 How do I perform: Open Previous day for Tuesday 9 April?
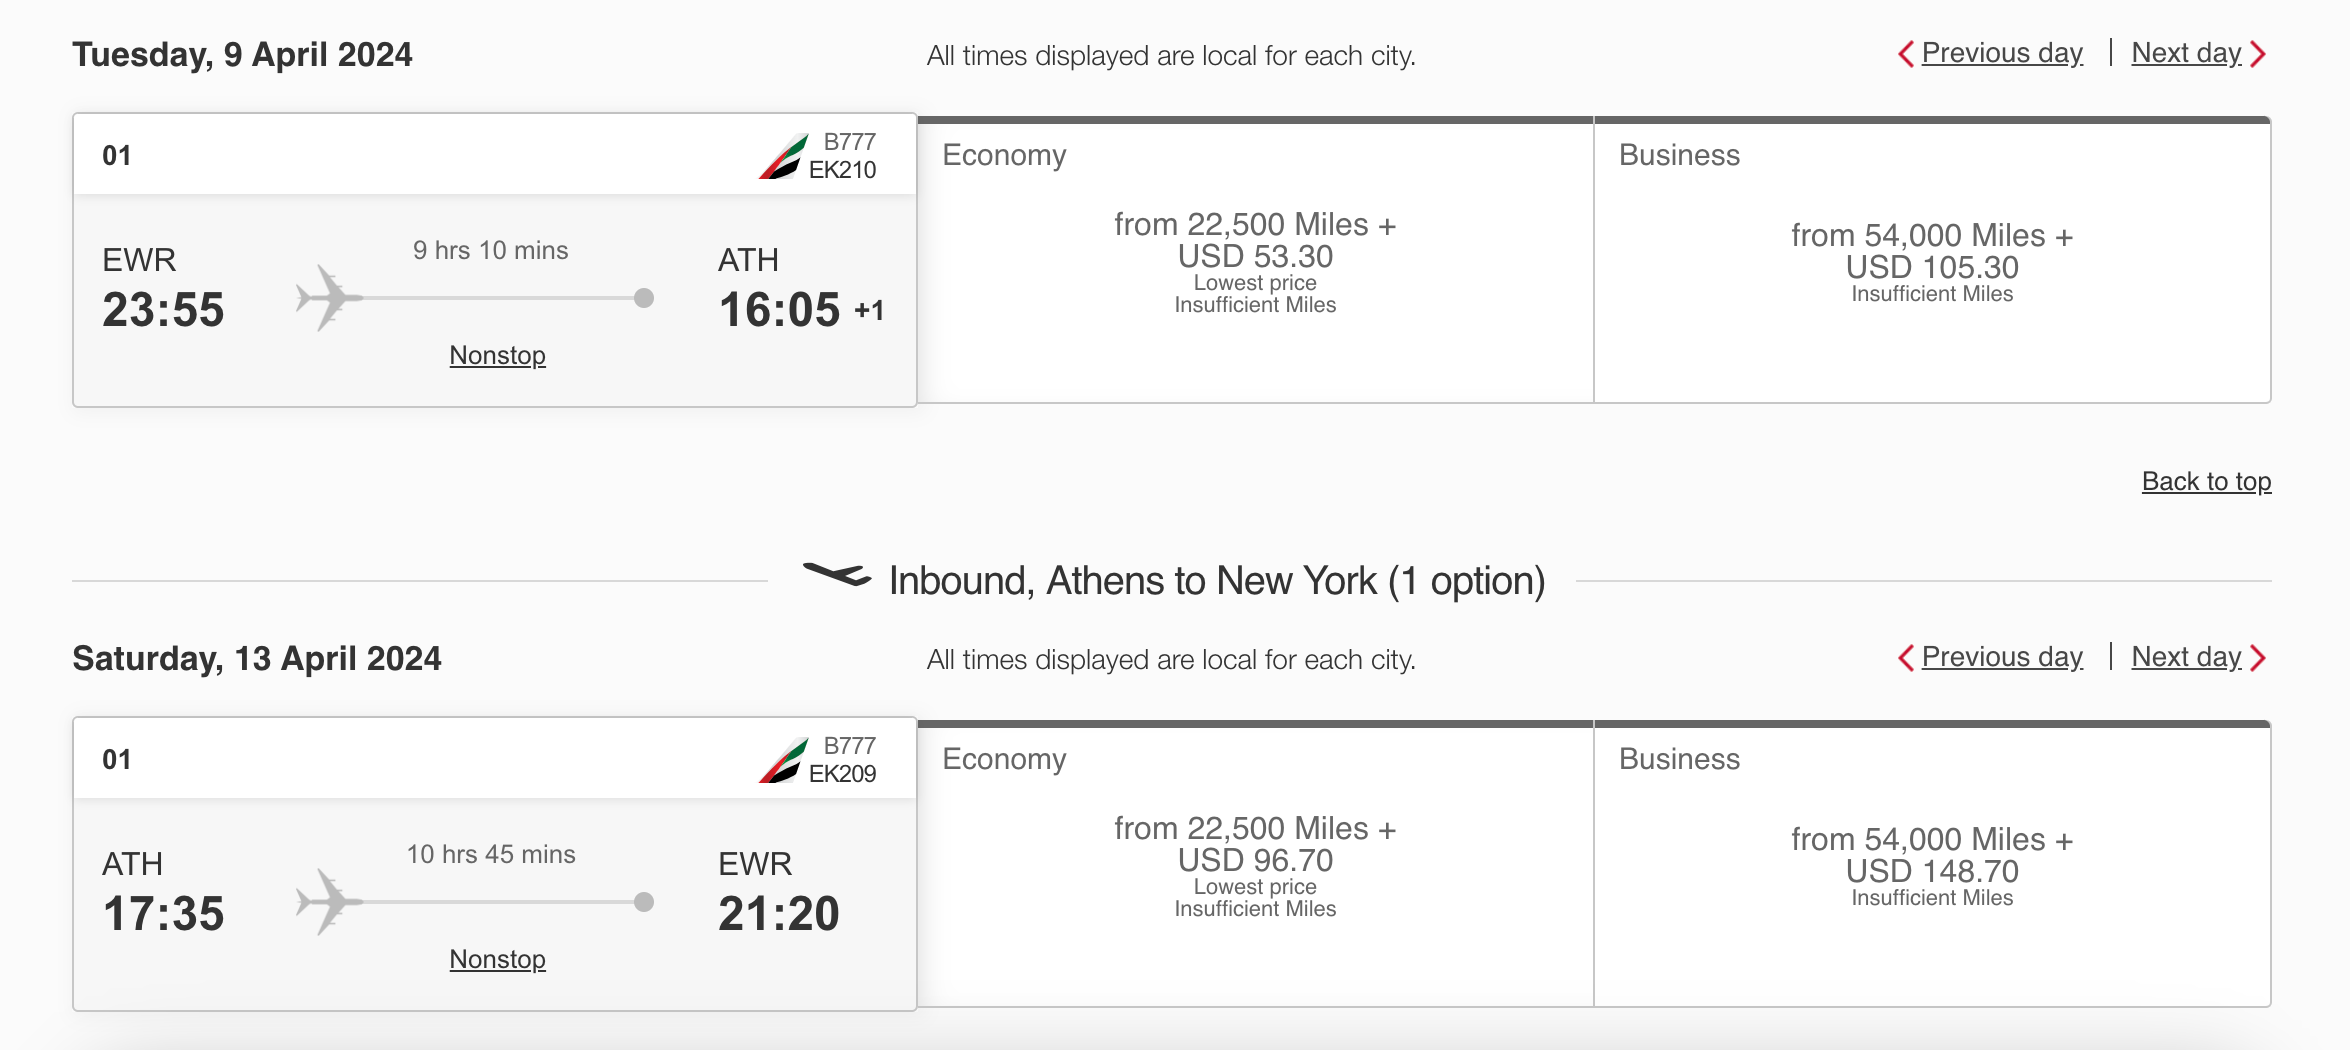(x=2002, y=53)
